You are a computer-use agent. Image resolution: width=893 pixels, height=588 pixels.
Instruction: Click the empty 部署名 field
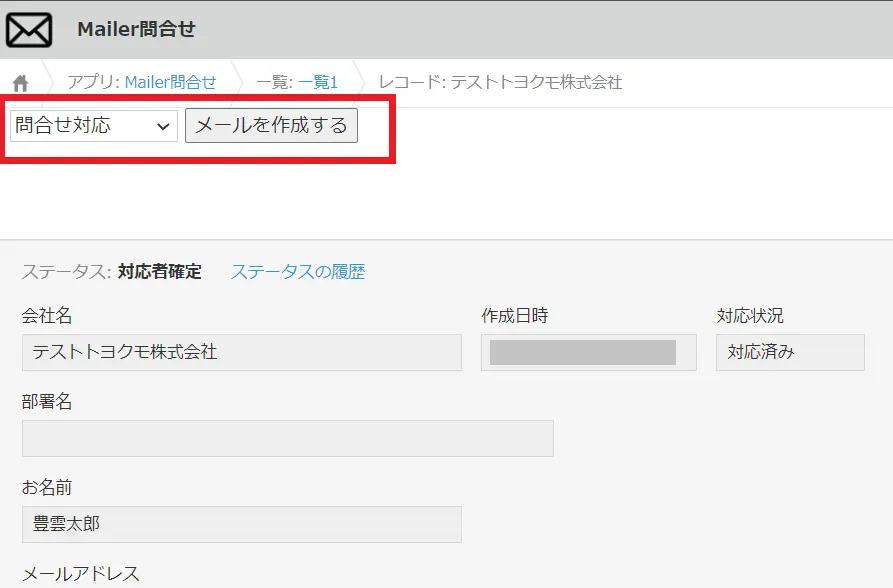click(x=288, y=438)
